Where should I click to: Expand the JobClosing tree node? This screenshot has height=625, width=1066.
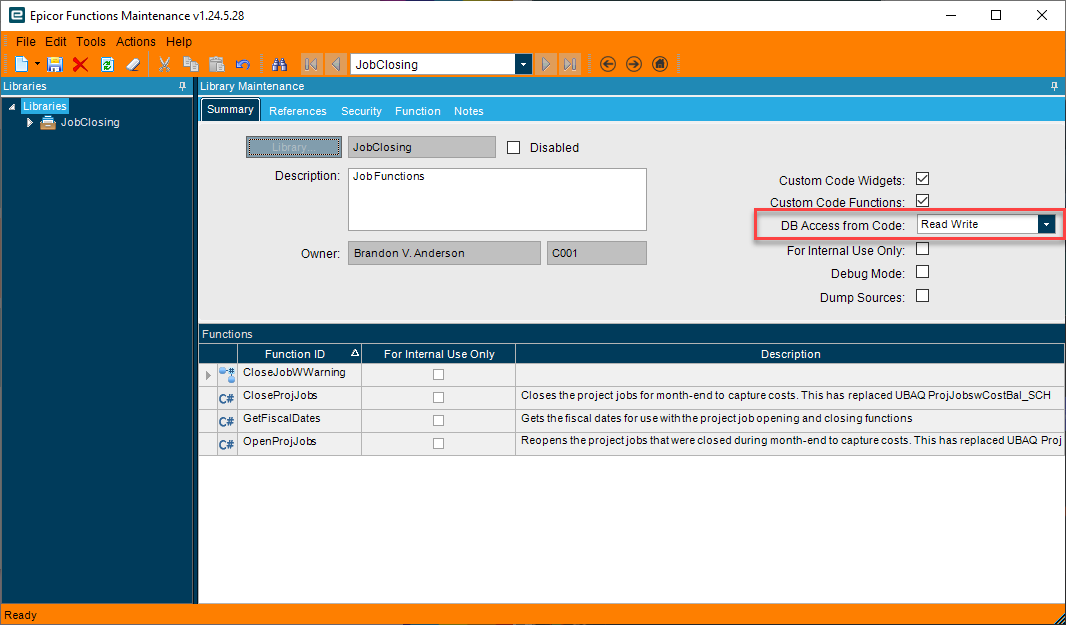click(29, 122)
